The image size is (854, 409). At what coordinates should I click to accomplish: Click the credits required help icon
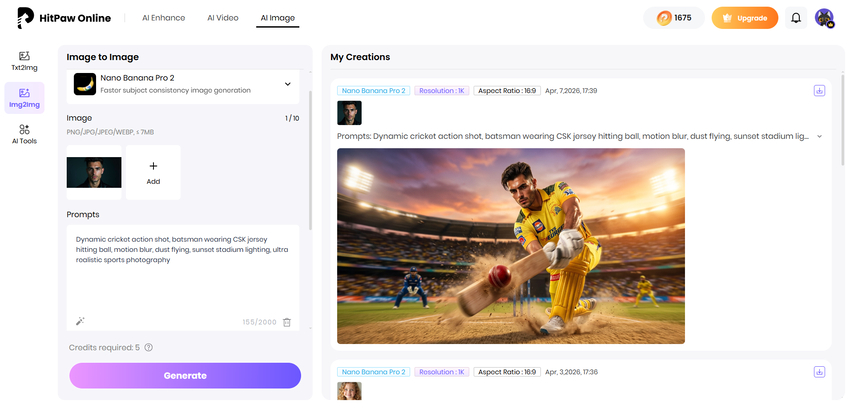coord(148,347)
